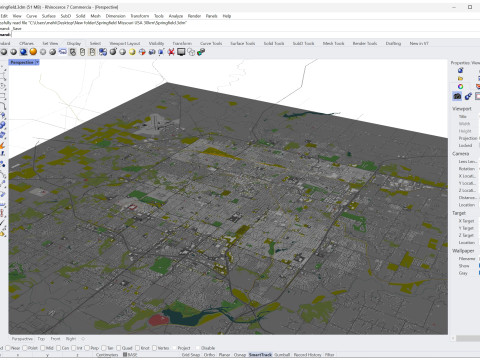Open the Help menu

point(227,16)
